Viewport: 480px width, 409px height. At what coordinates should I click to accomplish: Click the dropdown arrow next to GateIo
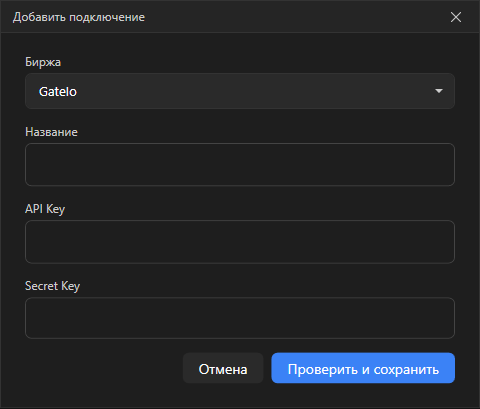[439, 91]
